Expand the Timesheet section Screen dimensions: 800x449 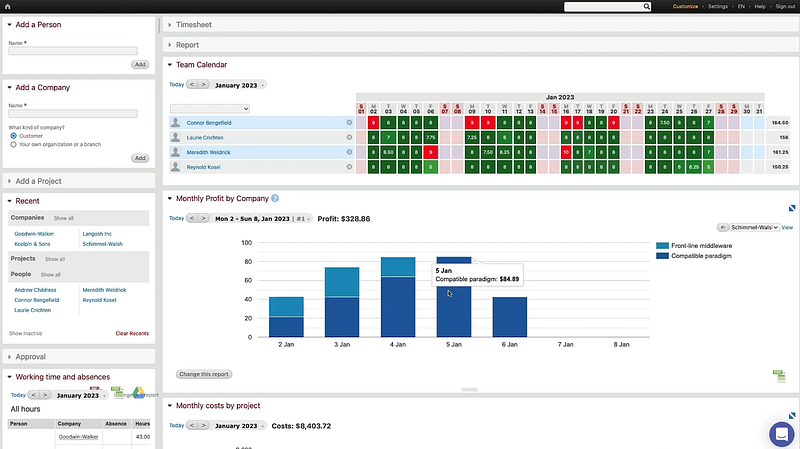(170, 24)
